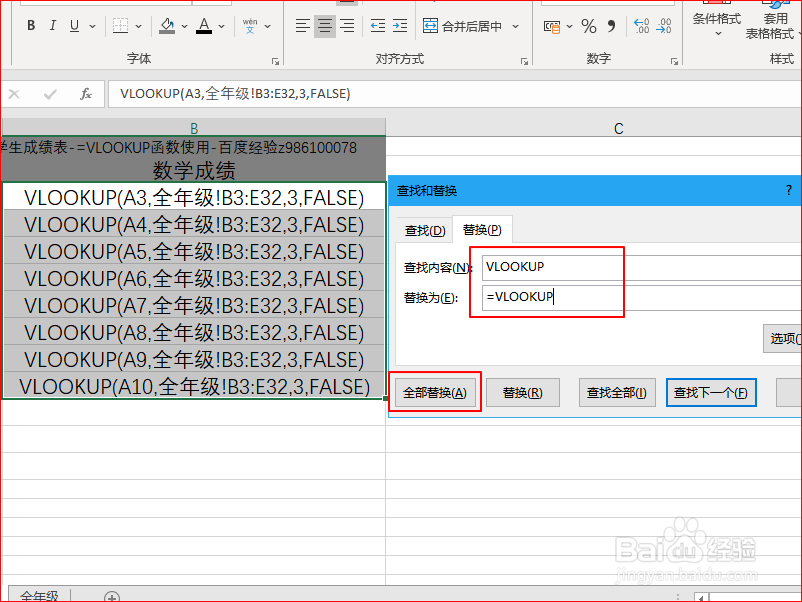Click inside the formula bar text

pos(235,94)
